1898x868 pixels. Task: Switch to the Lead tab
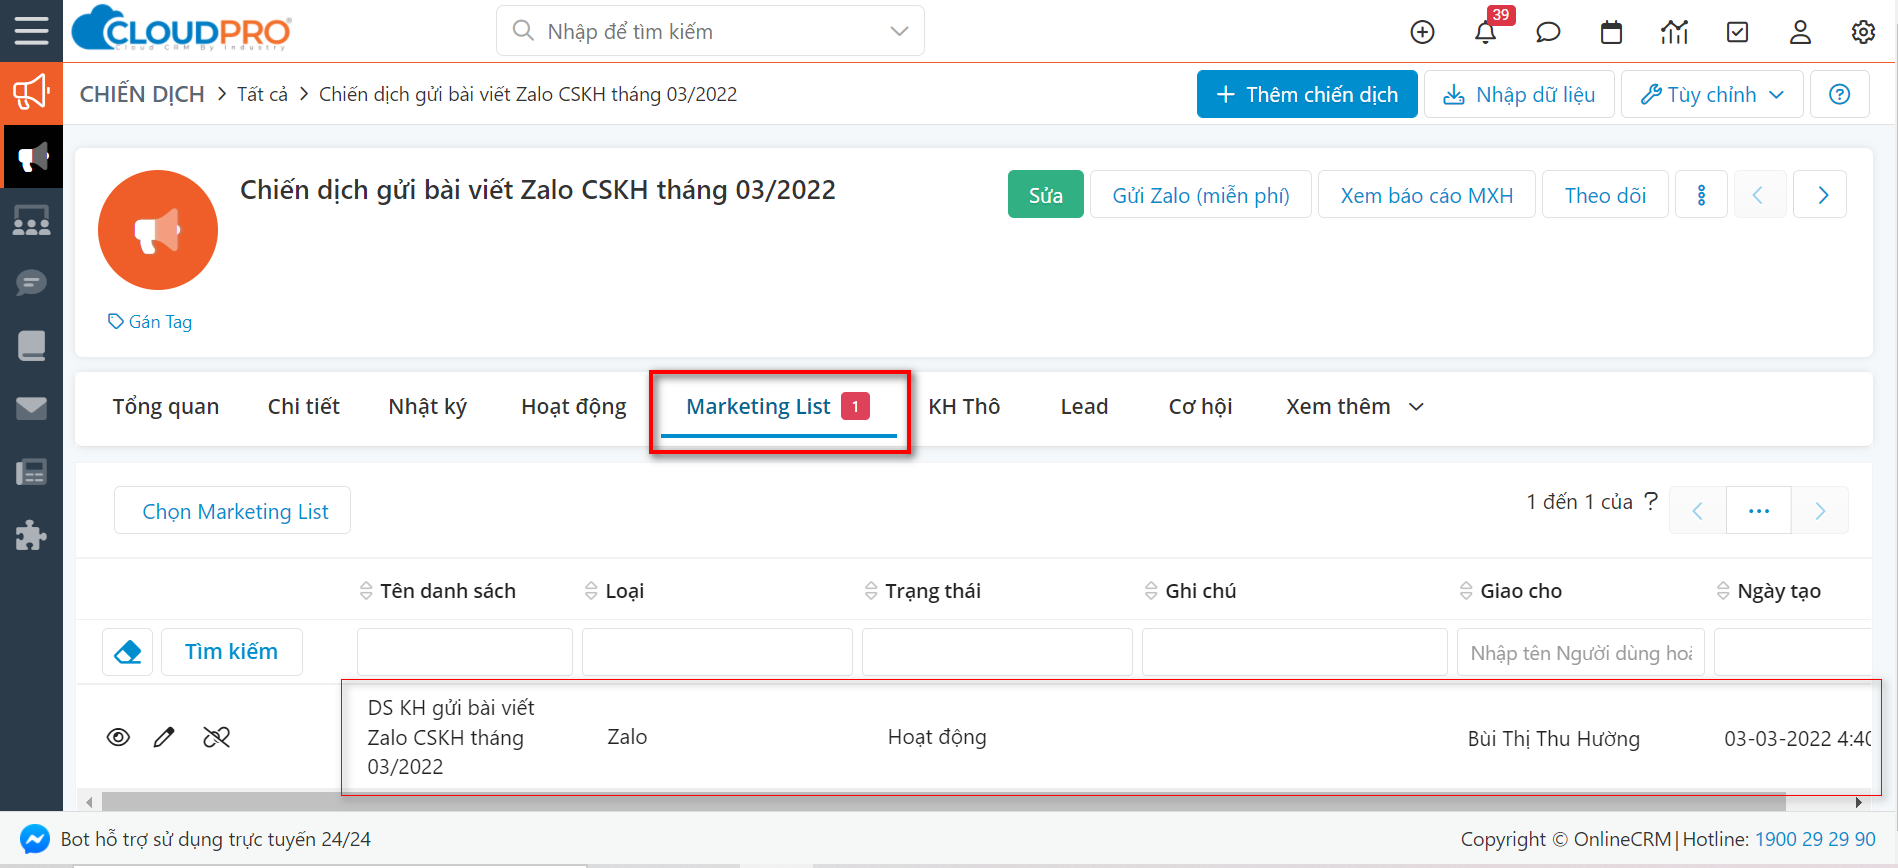click(x=1084, y=407)
